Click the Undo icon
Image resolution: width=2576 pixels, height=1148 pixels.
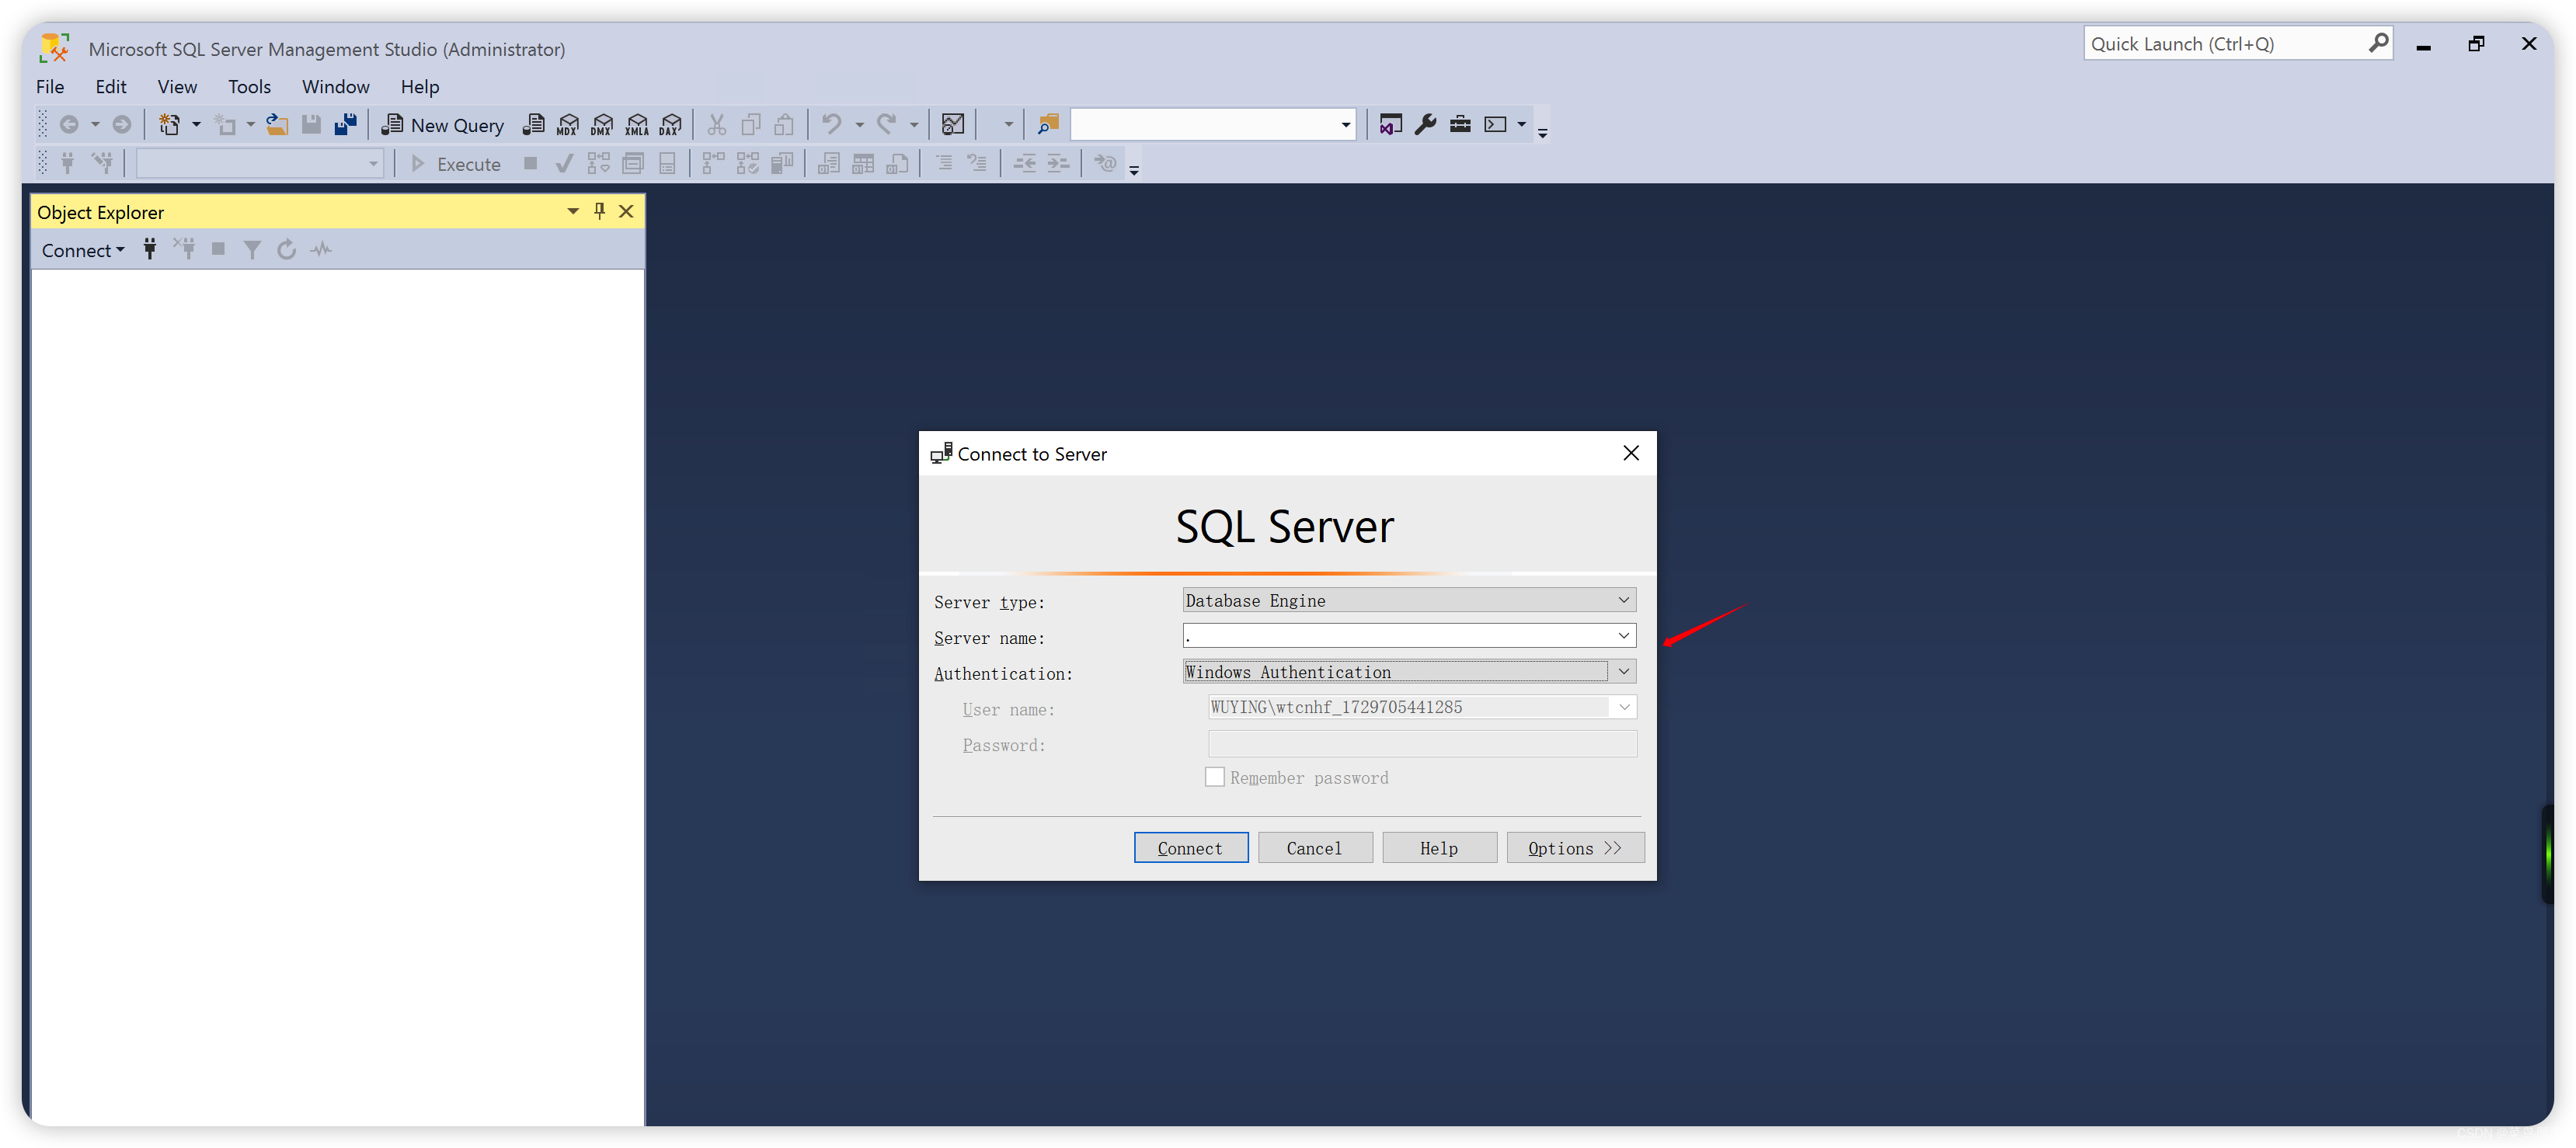(x=831, y=124)
